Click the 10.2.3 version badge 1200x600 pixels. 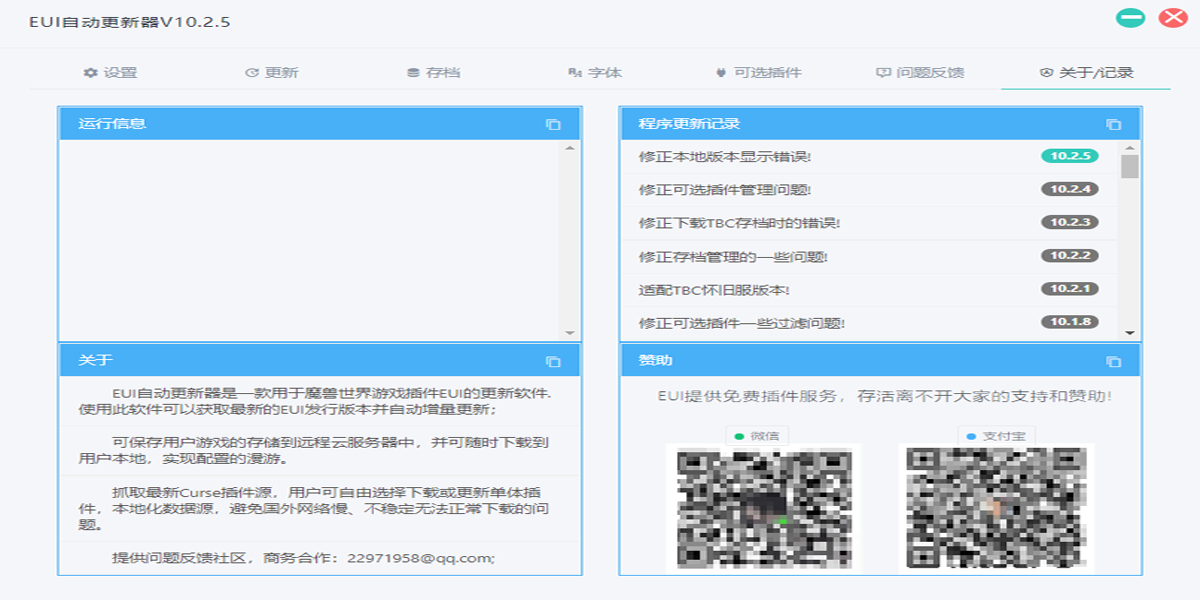(1070, 222)
